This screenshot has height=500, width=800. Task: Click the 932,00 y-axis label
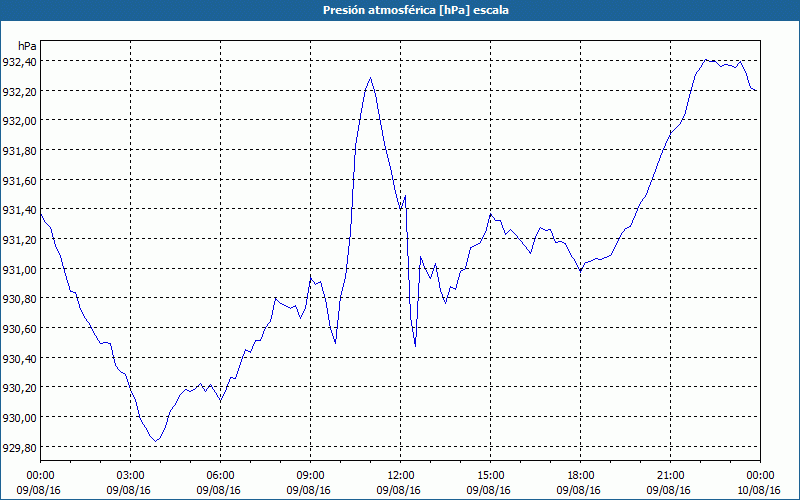19,121
